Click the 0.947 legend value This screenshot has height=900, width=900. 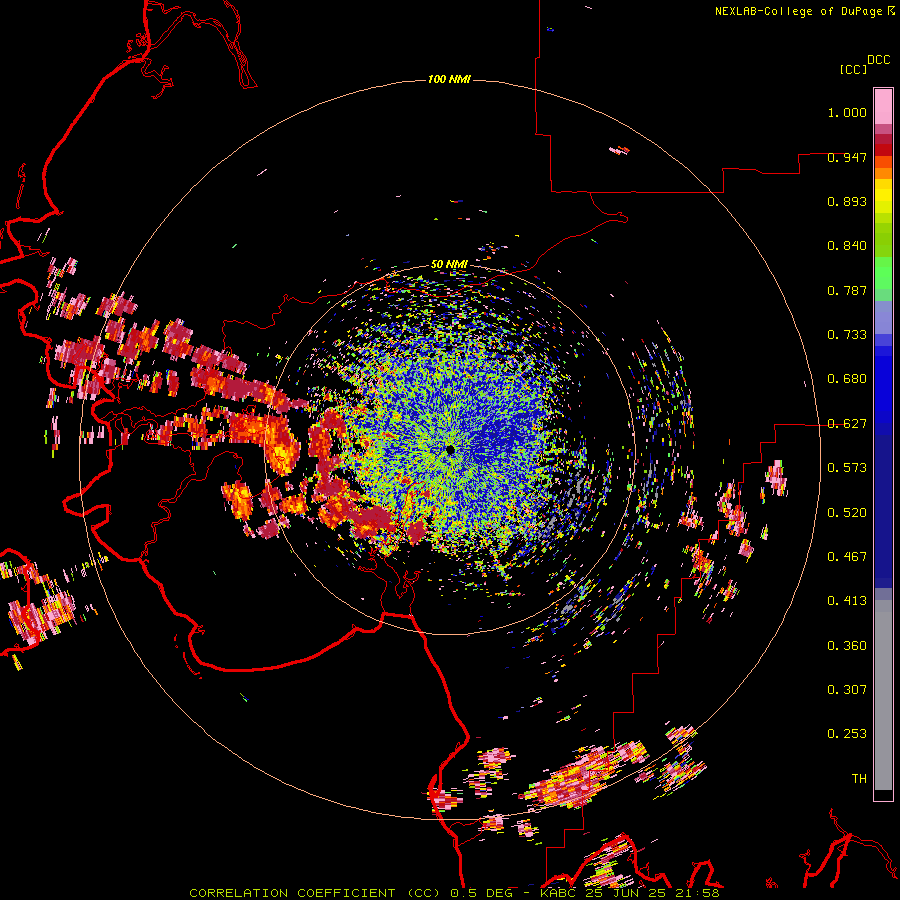(847, 157)
